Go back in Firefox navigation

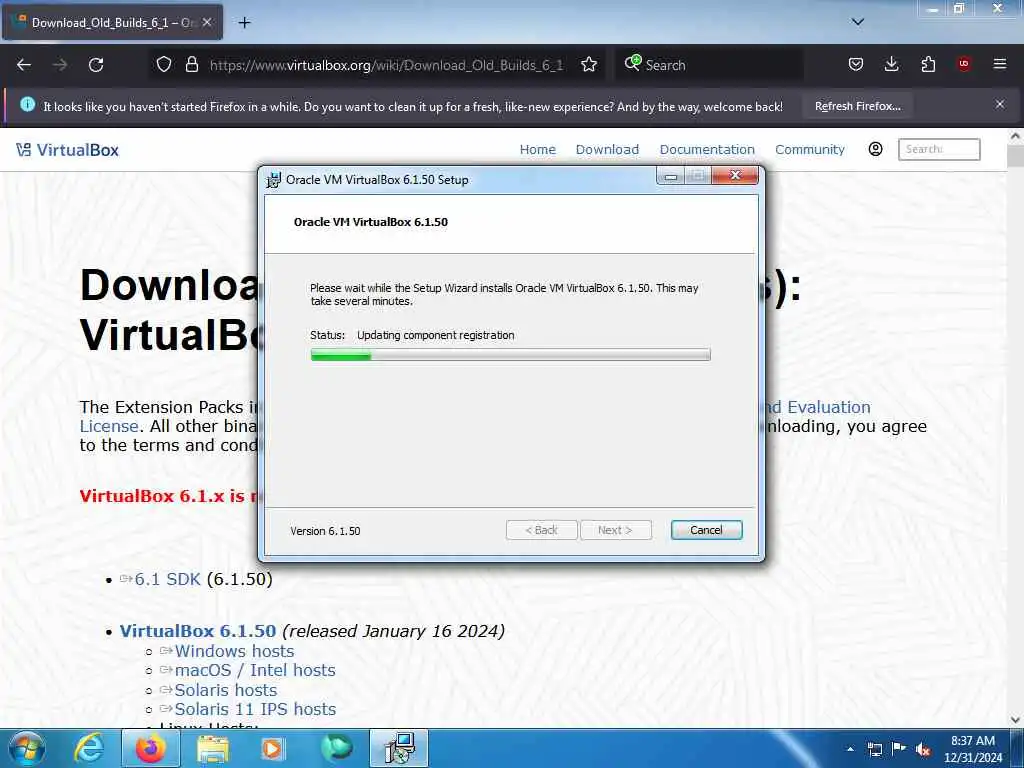(24, 65)
